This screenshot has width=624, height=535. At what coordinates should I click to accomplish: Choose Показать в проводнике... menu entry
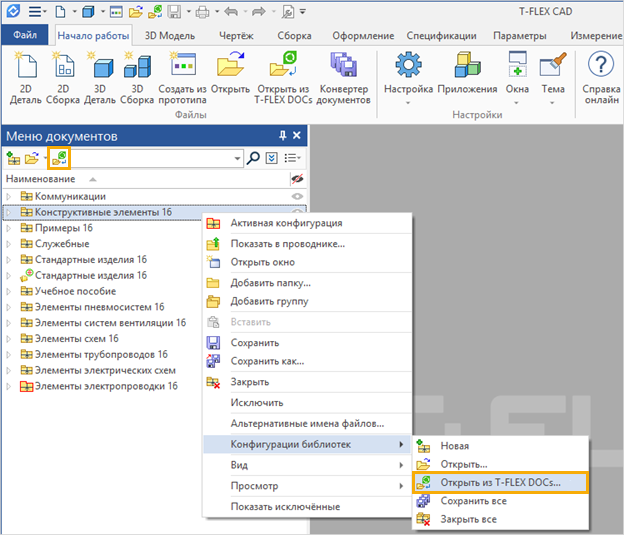tap(287, 243)
